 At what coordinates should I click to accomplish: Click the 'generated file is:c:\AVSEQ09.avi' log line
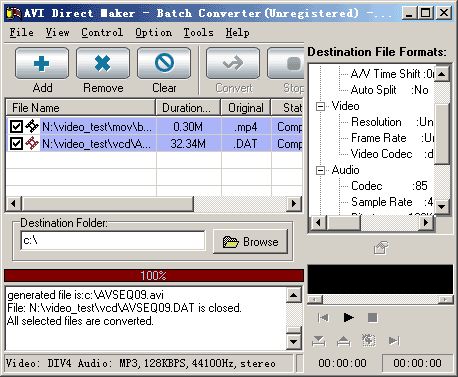pyautogui.click(x=85, y=295)
